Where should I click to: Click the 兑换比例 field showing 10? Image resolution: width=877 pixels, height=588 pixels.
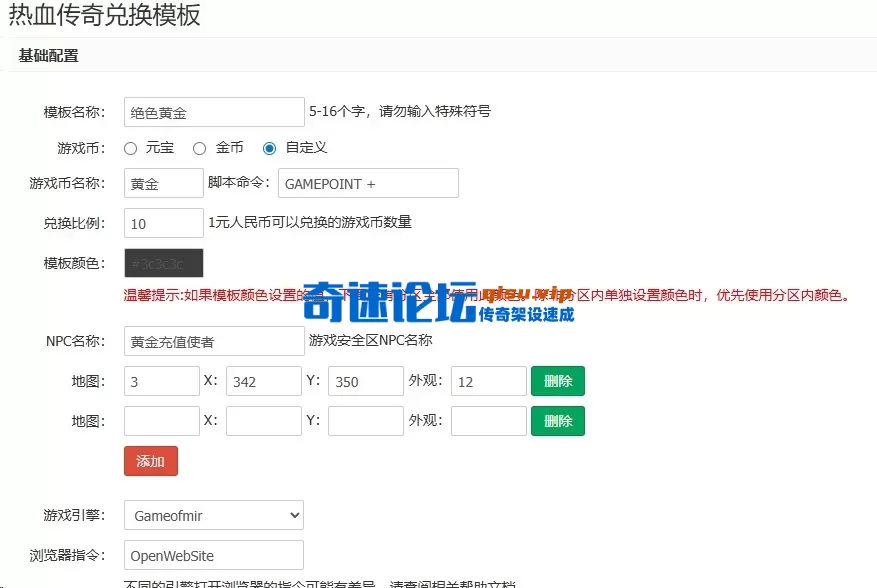tap(163, 223)
